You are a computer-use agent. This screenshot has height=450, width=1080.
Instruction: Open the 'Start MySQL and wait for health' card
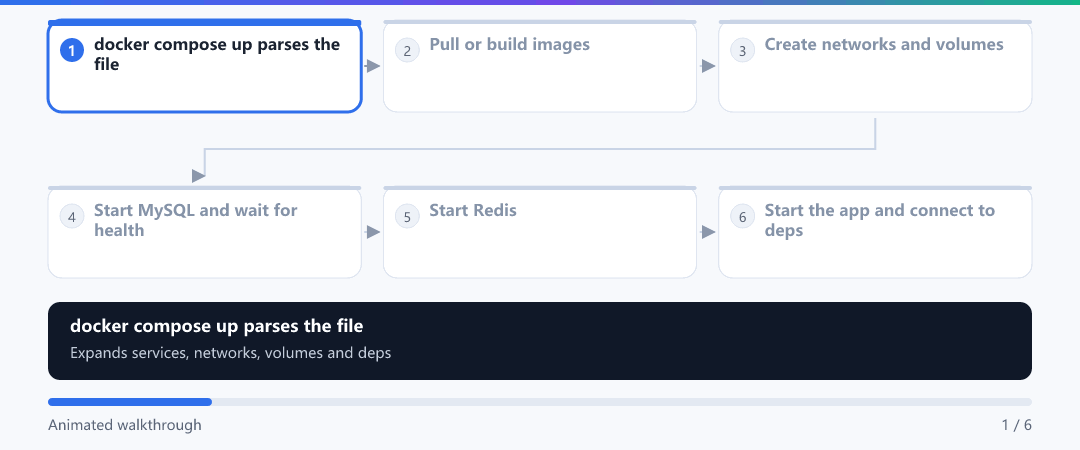205,232
